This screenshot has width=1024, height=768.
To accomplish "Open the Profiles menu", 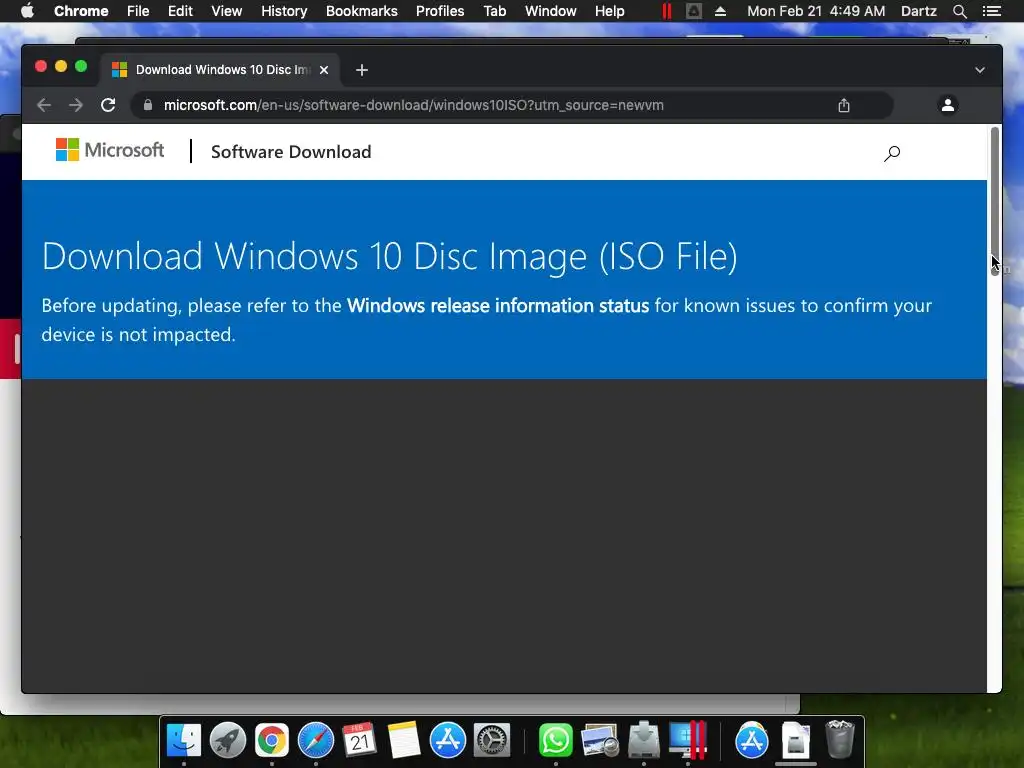I will [440, 11].
